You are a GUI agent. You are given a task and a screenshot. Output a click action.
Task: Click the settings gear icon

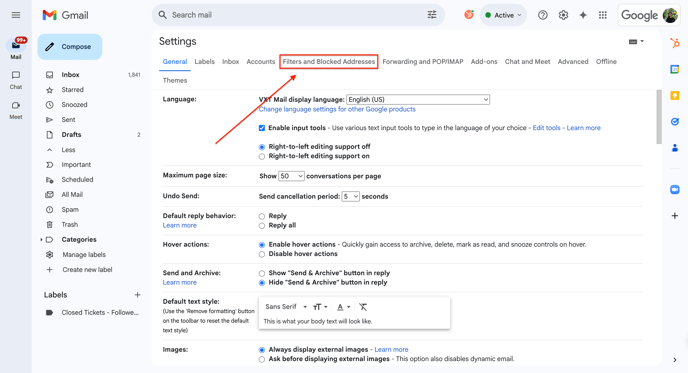563,15
